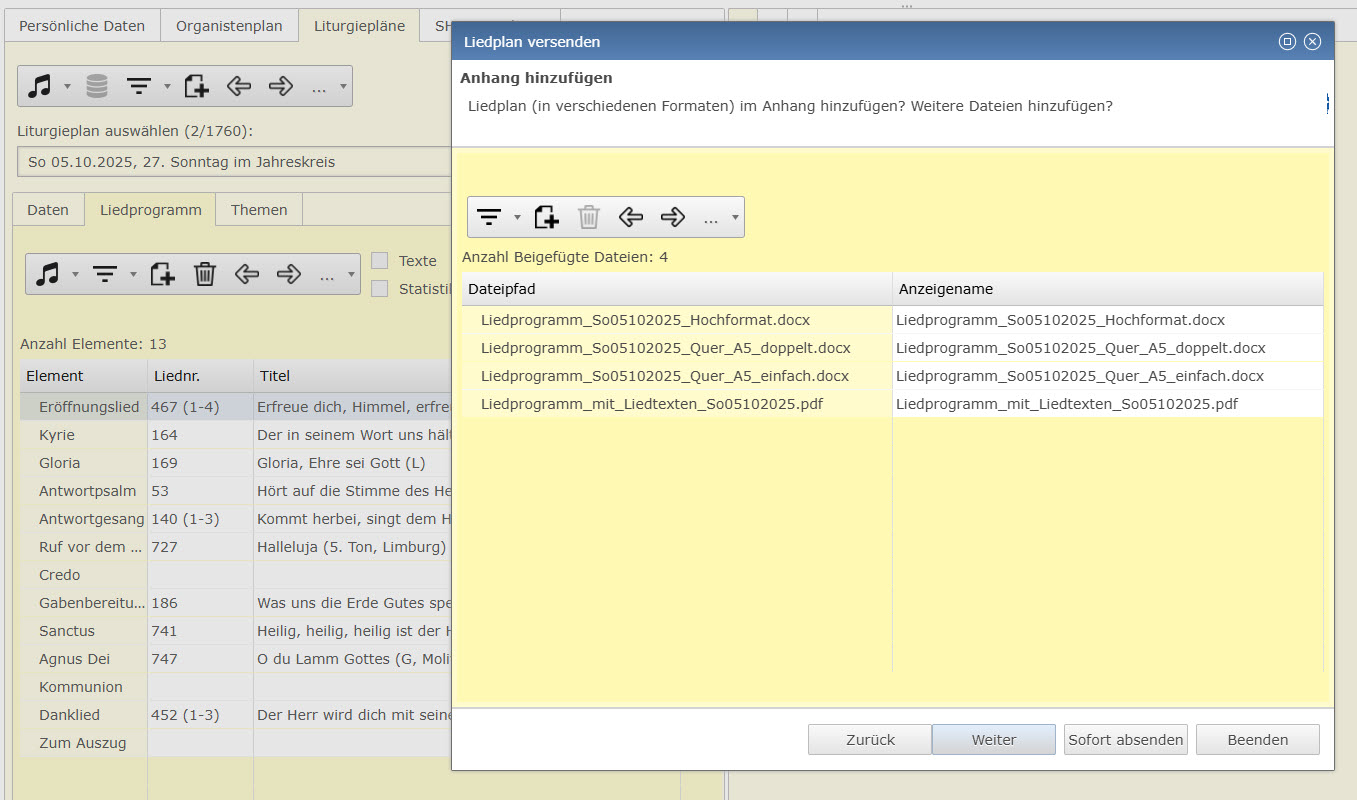Open dropdown arrow beside top filter icon

tap(167, 87)
